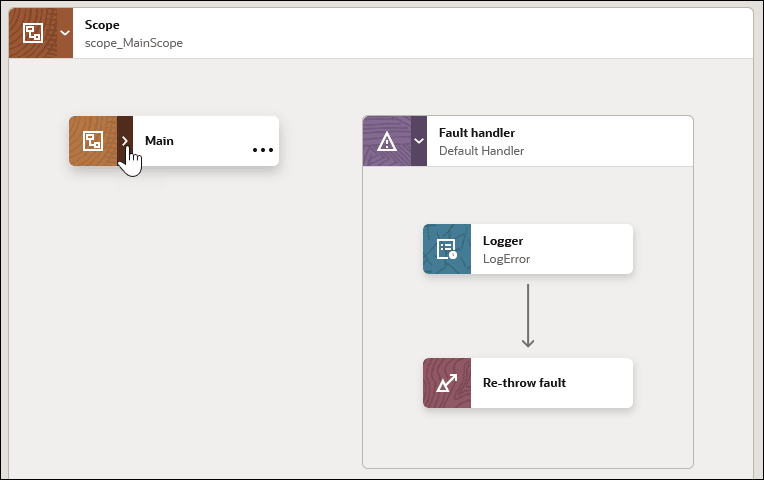Viewport: 764px width, 480px height.
Task: Click the Re-throw fault icon
Action: click(447, 383)
